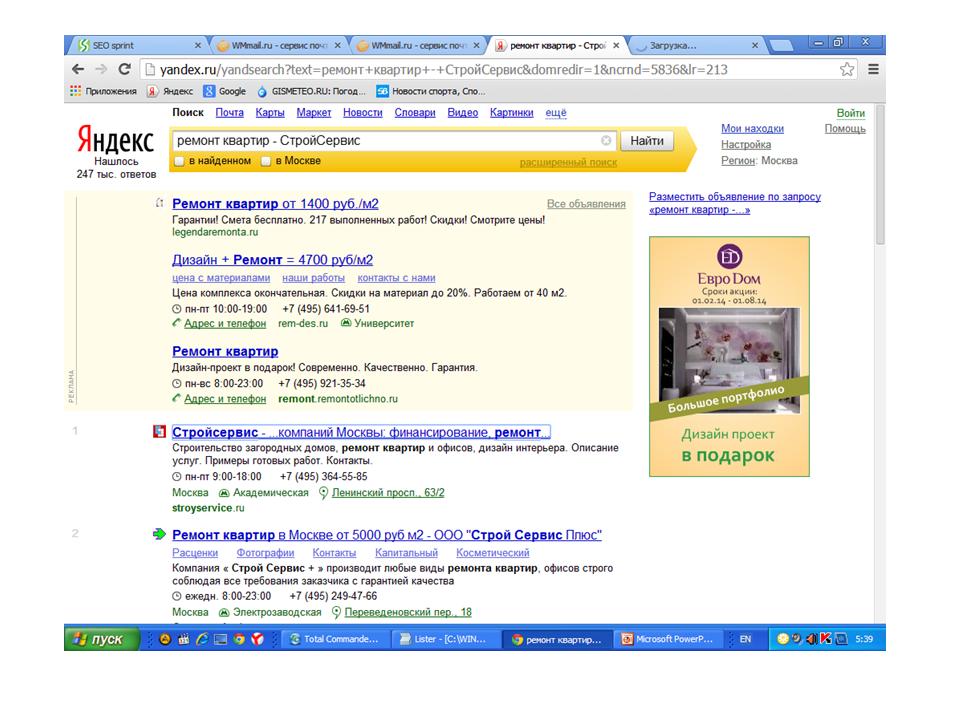
Task: Open the Google bookmark
Action: point(225,91)
